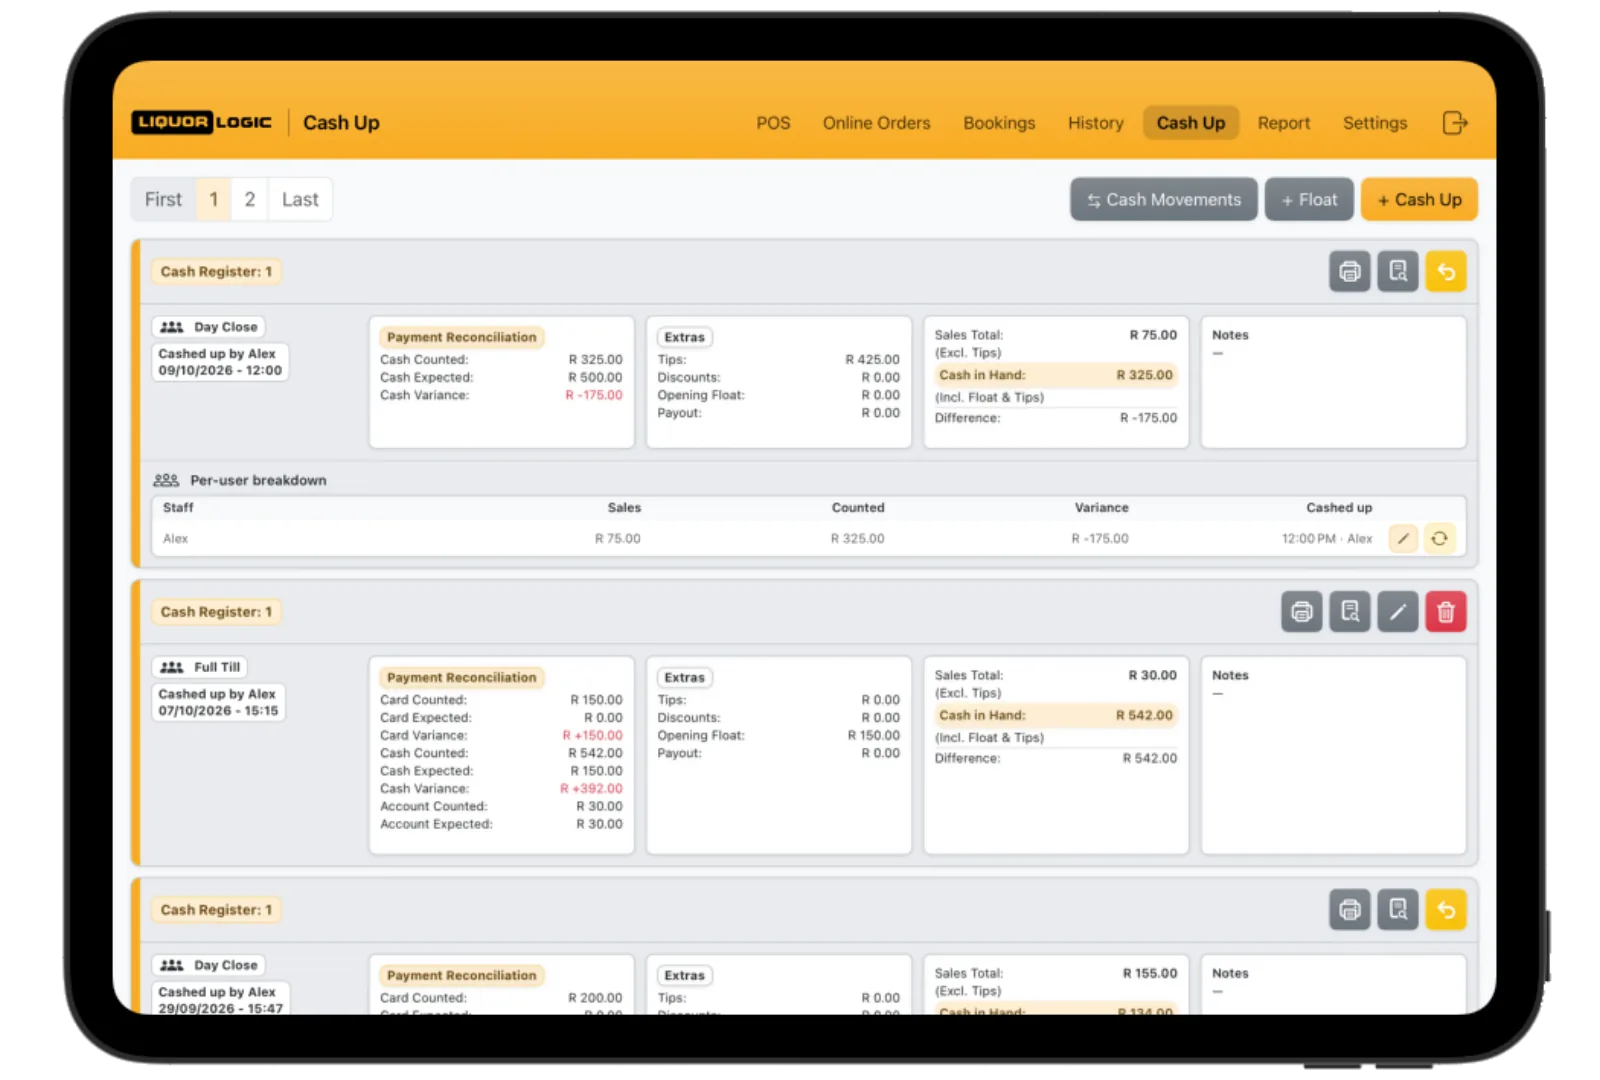Edit Alex's per-user breakdown row
This screenshot has width=1600, height=1080.
1404,538
